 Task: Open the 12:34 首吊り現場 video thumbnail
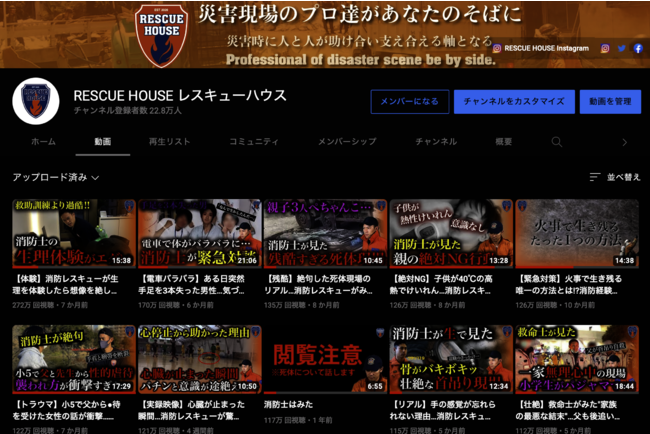451,359
